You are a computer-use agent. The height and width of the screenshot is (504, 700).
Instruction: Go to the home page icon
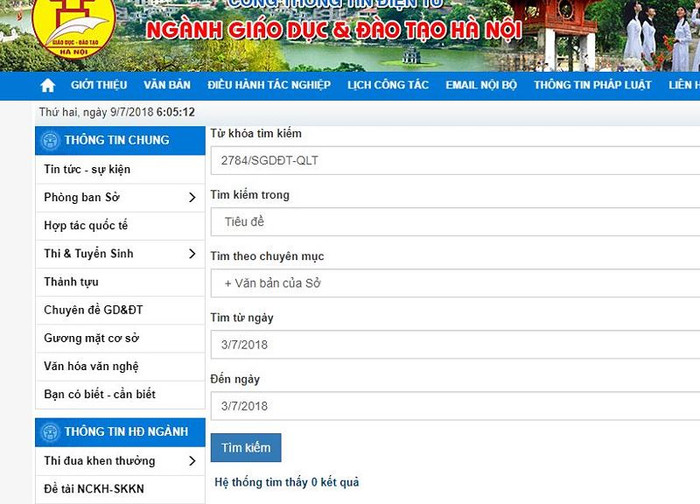pos(48,85)
